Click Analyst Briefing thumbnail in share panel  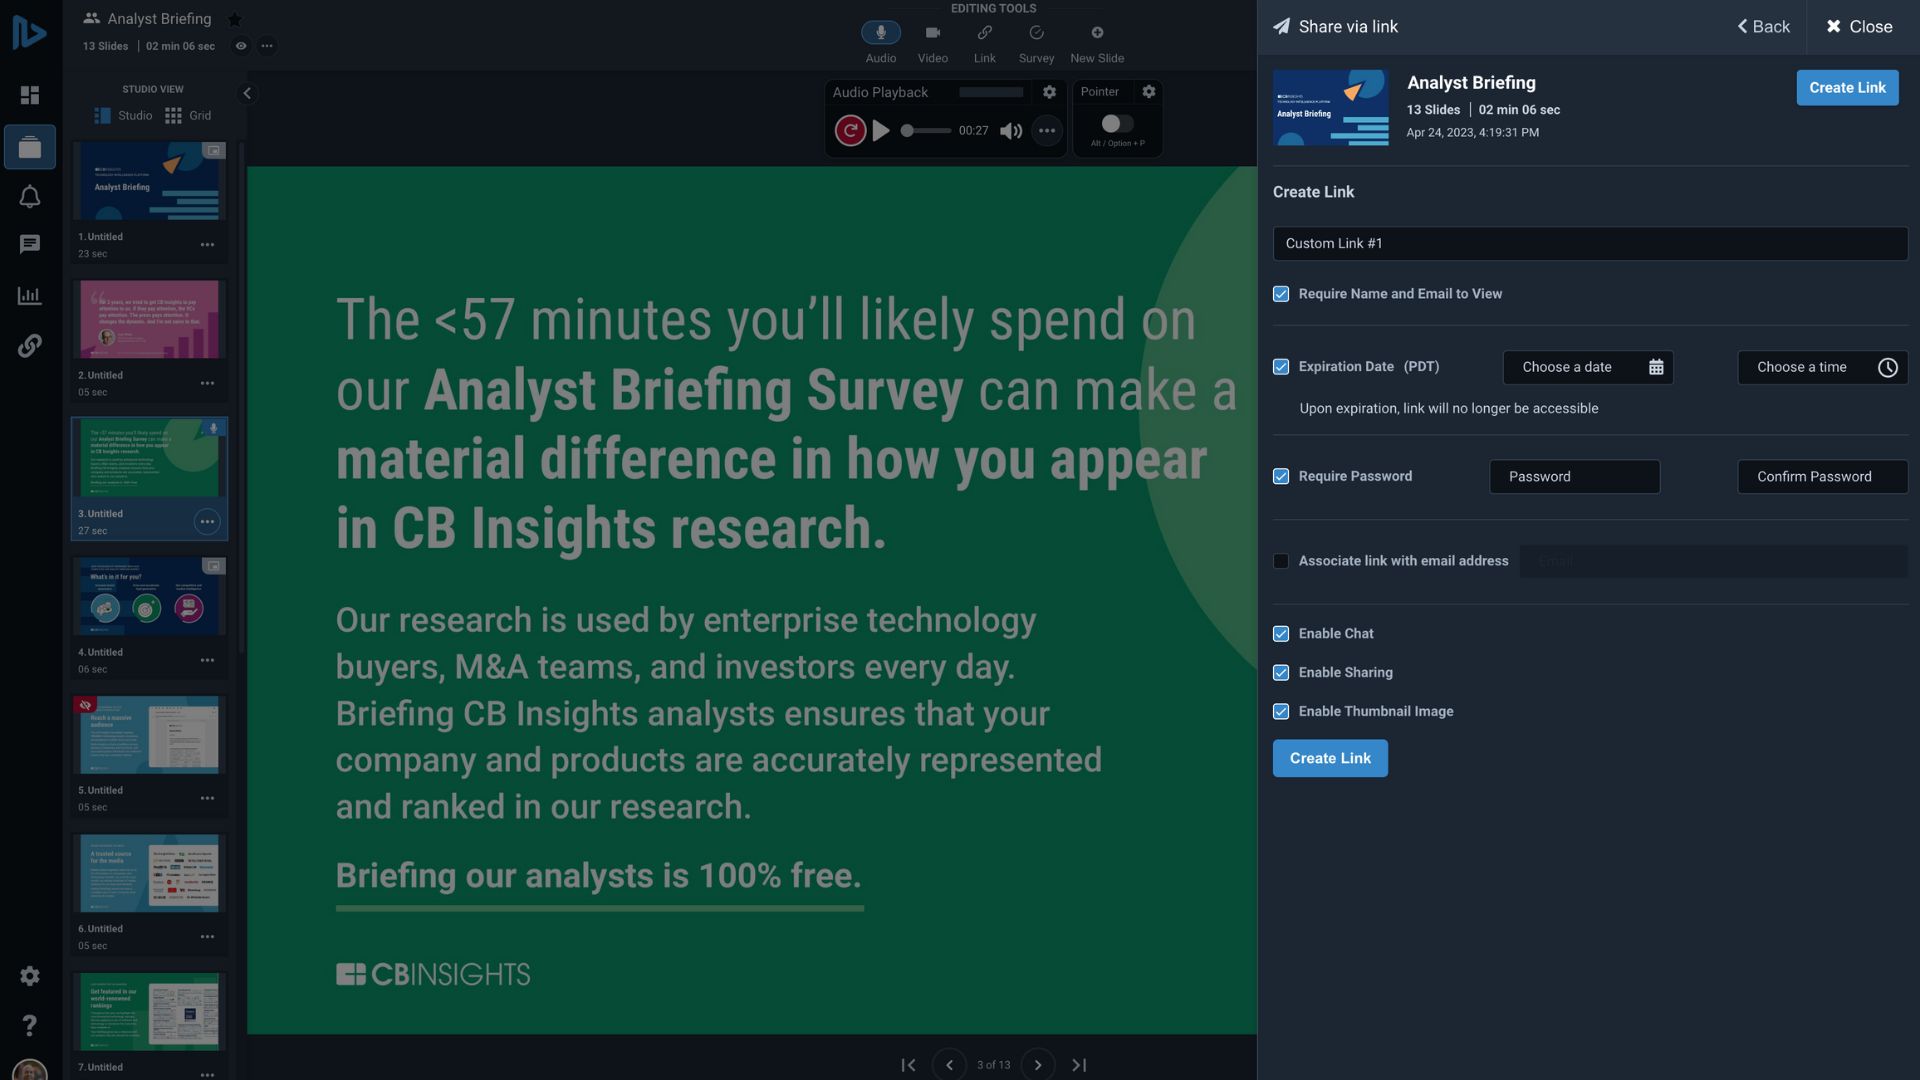click(1330, 108)
